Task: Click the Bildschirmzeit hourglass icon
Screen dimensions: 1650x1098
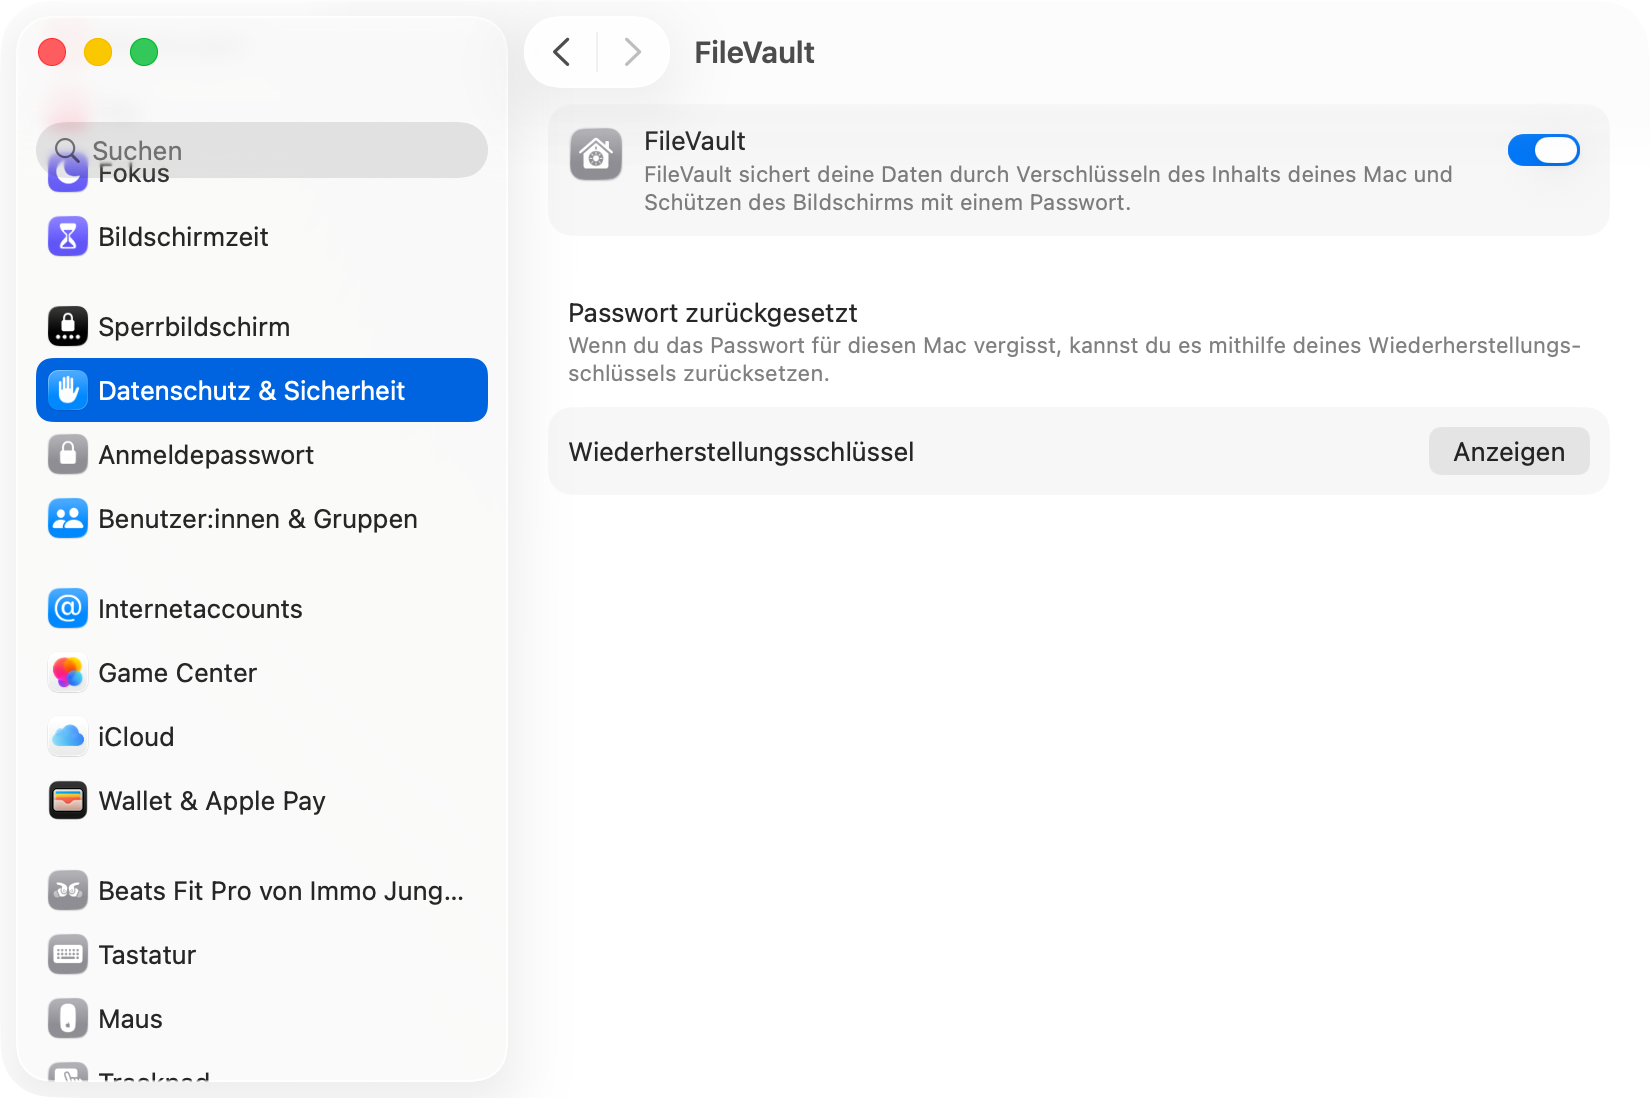Action: [x=68, y=237]
